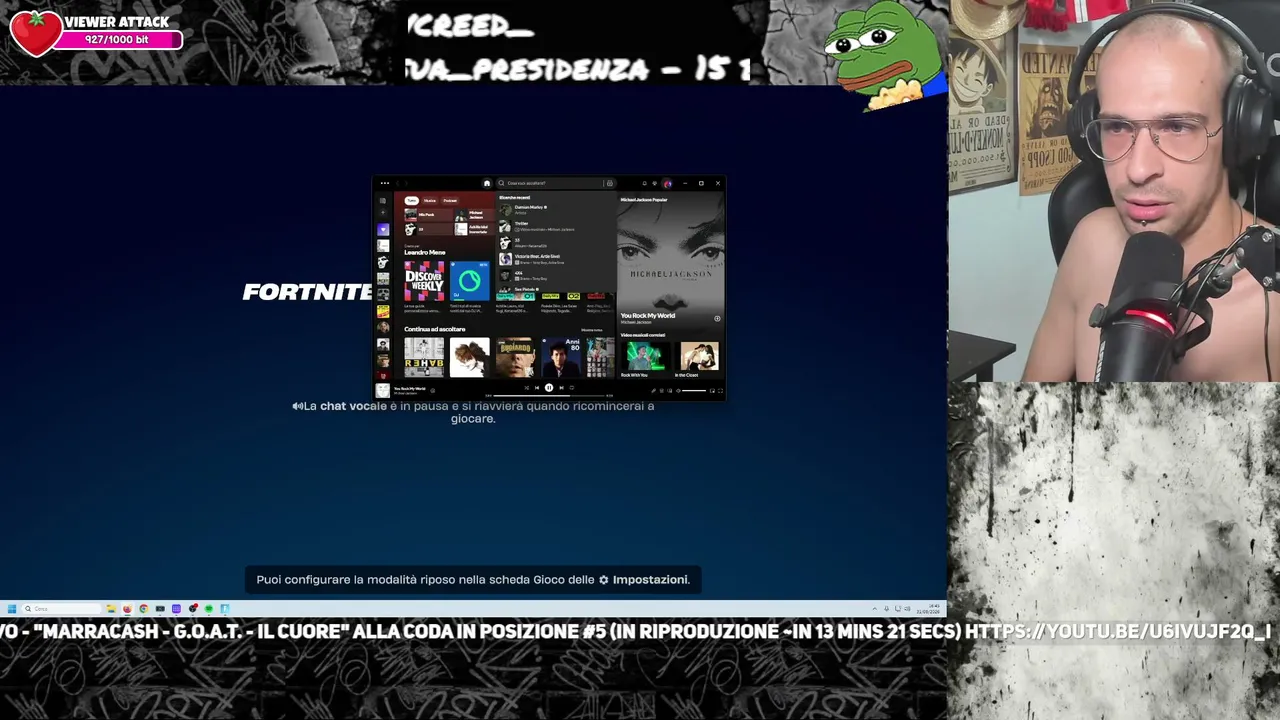Open the queue icon in the player bar
The width and height of the screenshot is (1280, 720).
pyautogui.click(x=662, y=391)
